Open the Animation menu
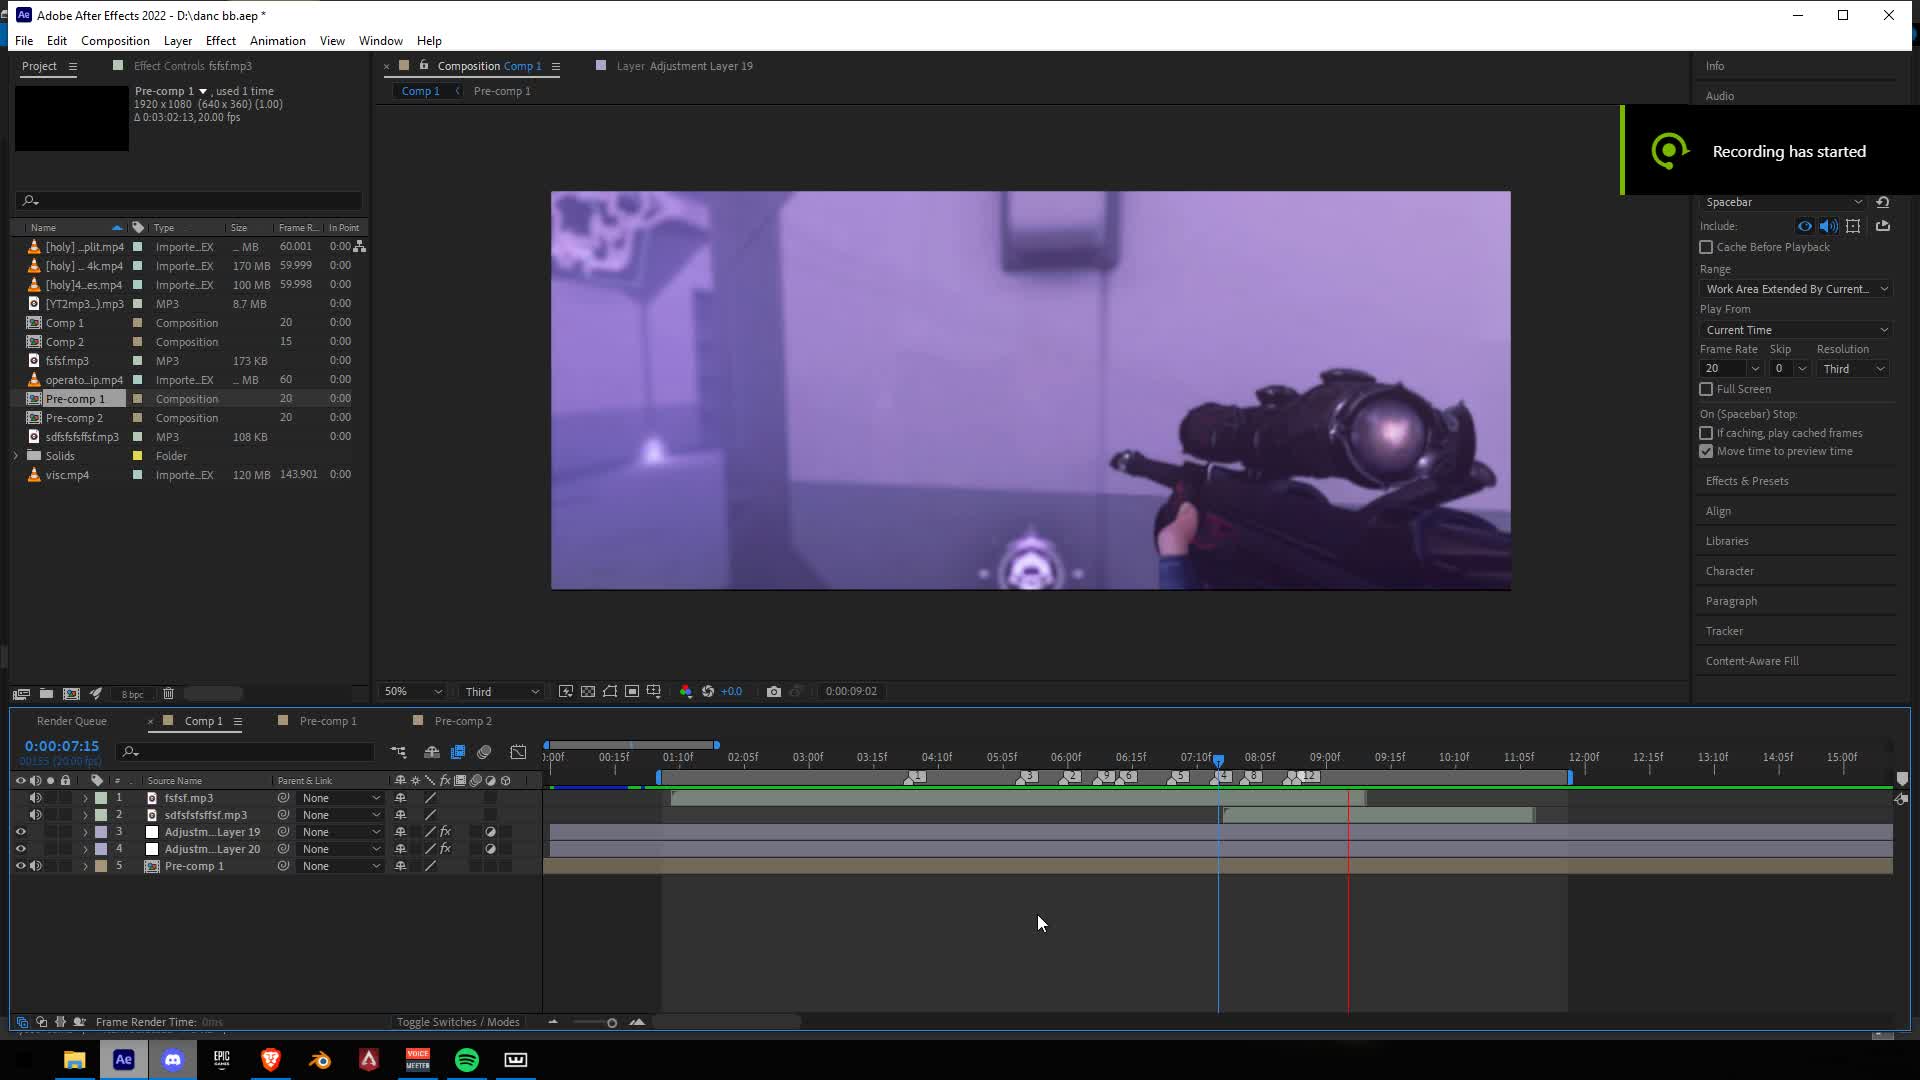This screenshot has height=1080, width=1920. tap(277, 41)
